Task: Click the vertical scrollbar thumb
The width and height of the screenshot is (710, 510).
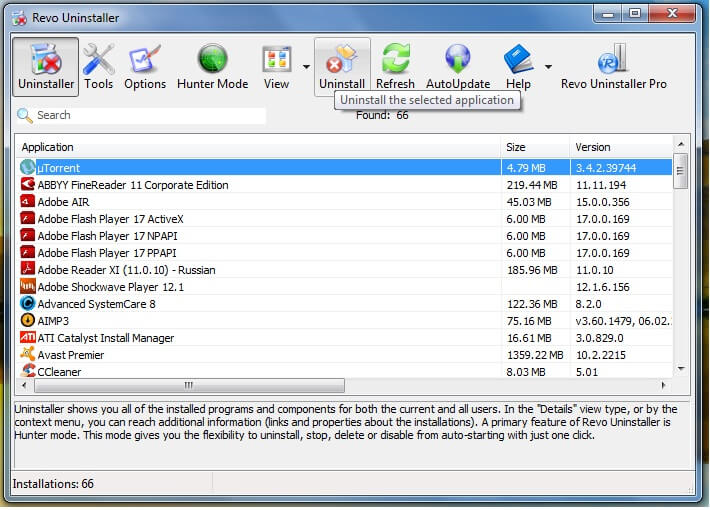Action: pos(680,171)
